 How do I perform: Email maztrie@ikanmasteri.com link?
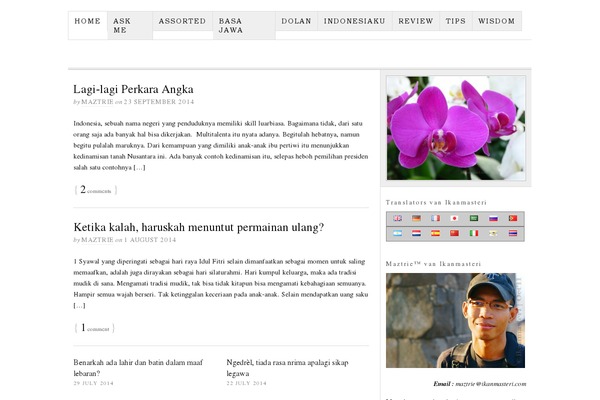coord(491,384)
